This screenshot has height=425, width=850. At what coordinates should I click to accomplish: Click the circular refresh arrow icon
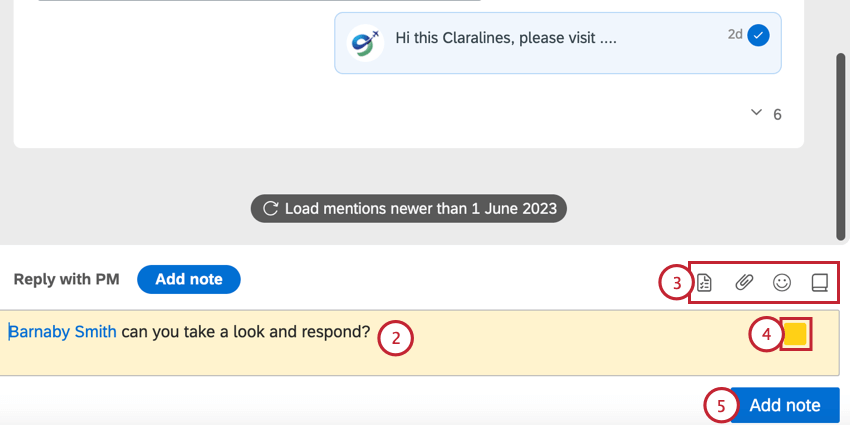click(270, 209)
